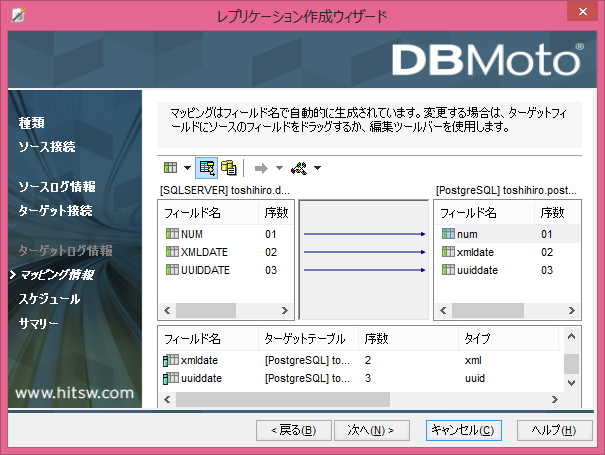The height and width of the screenshot is (455, 605).
Task: Select the num target field icon
Action: (448, 234)
